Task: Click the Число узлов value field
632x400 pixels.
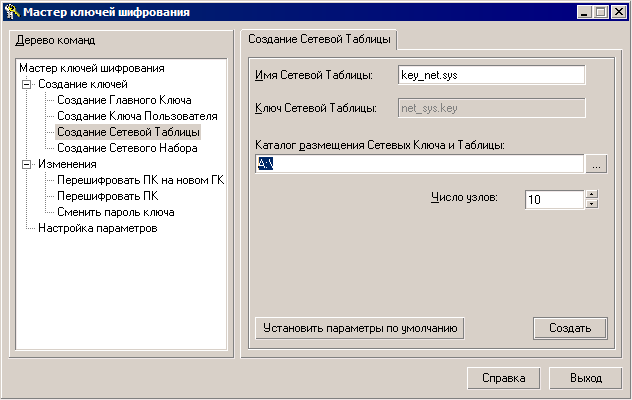Action: click(555, 200)
